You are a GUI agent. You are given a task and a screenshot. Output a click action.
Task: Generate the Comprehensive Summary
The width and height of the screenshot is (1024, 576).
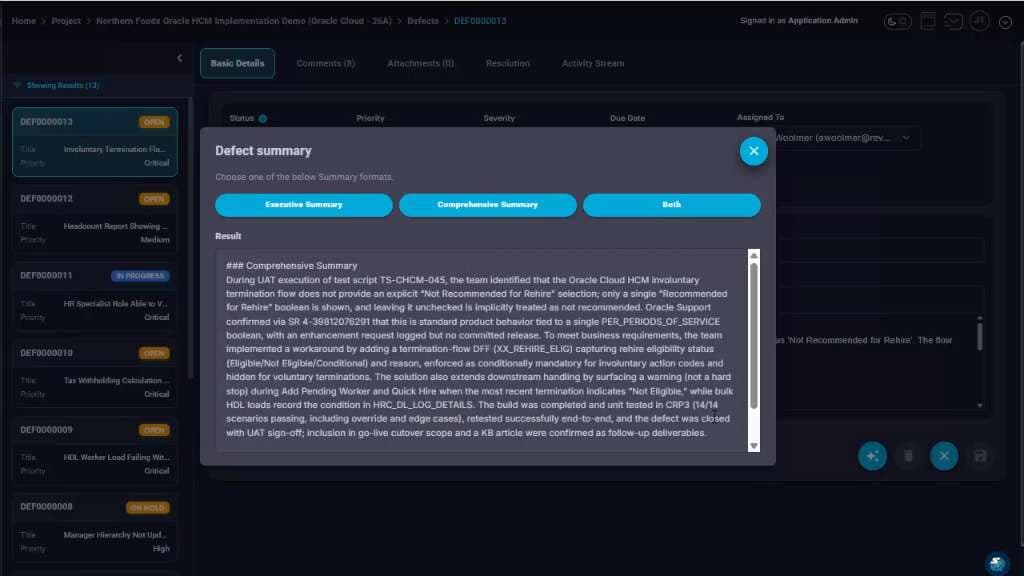tap(488, 204)
